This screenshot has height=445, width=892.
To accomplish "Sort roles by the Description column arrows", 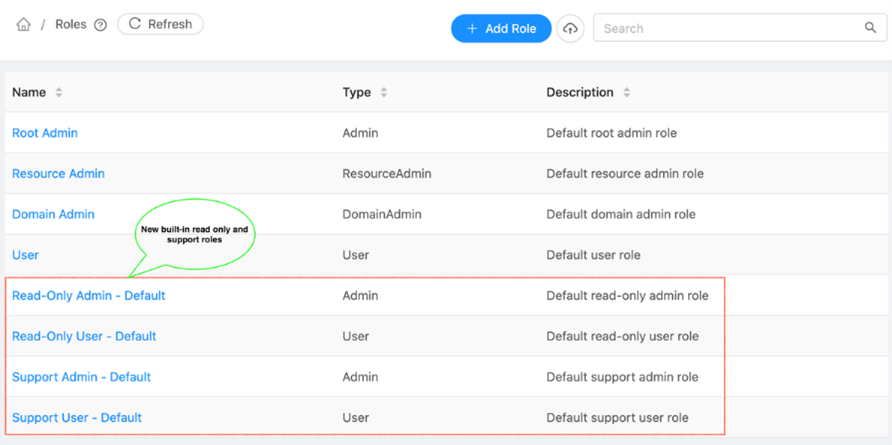I will [x=626, y=93].
